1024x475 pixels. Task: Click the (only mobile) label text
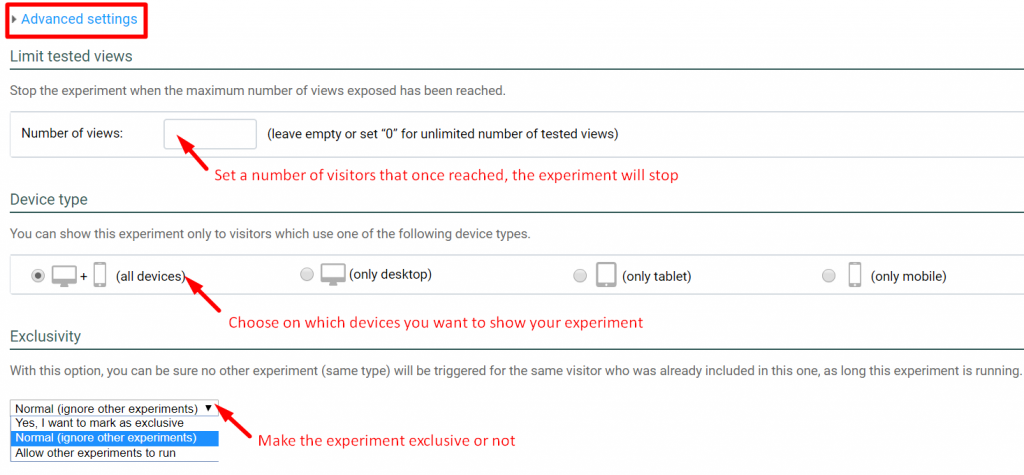pyautogui.click(x=908, y=276)
